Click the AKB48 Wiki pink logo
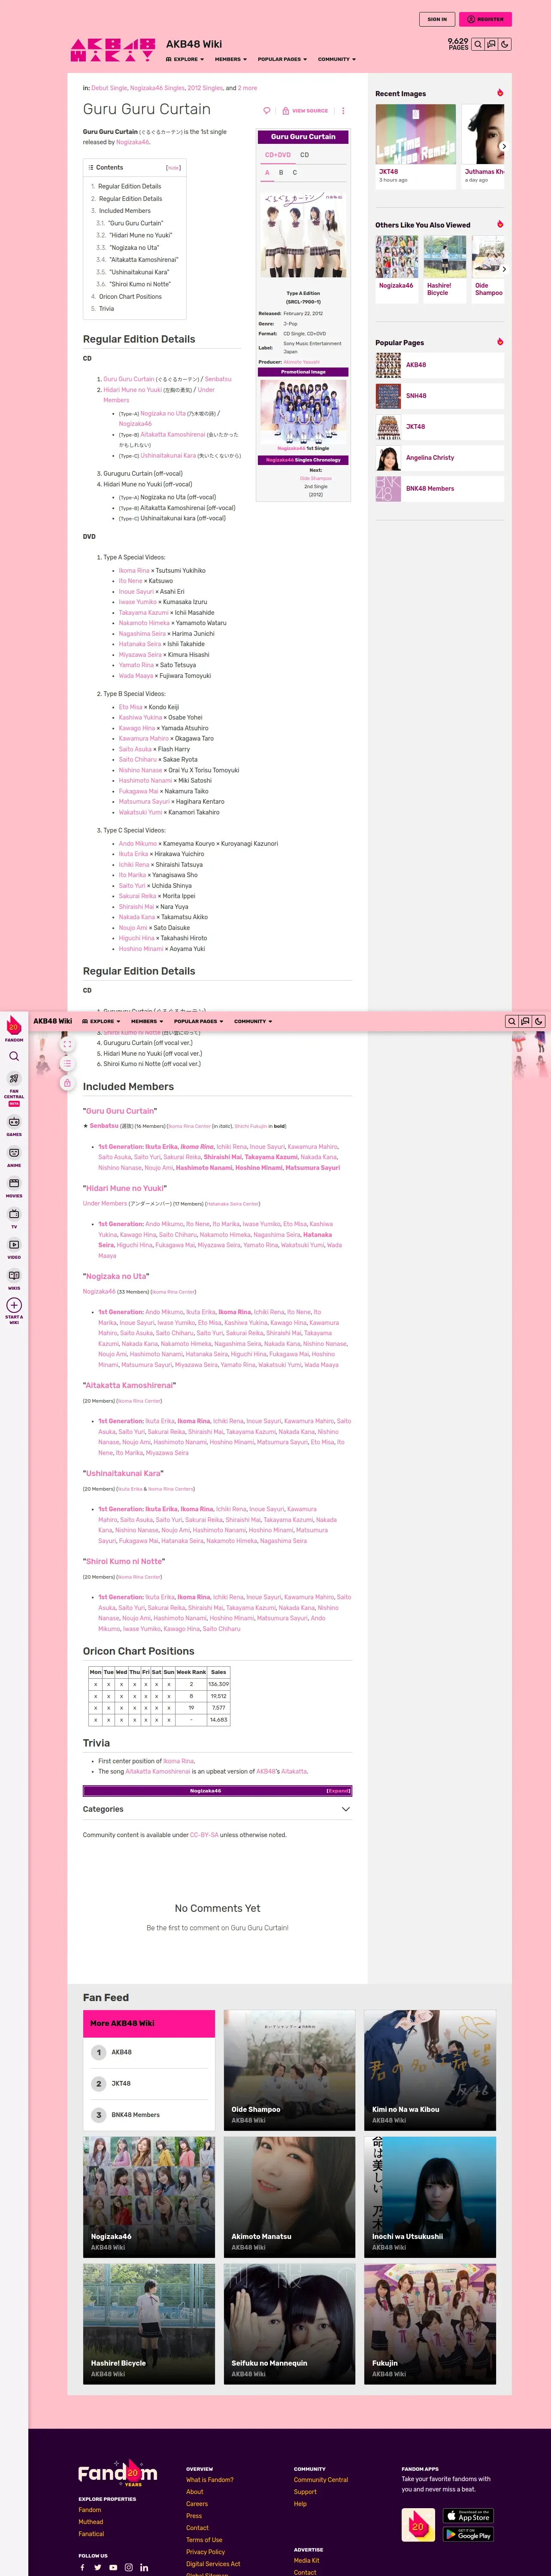 pyautogui.click(x=112, y=50)
